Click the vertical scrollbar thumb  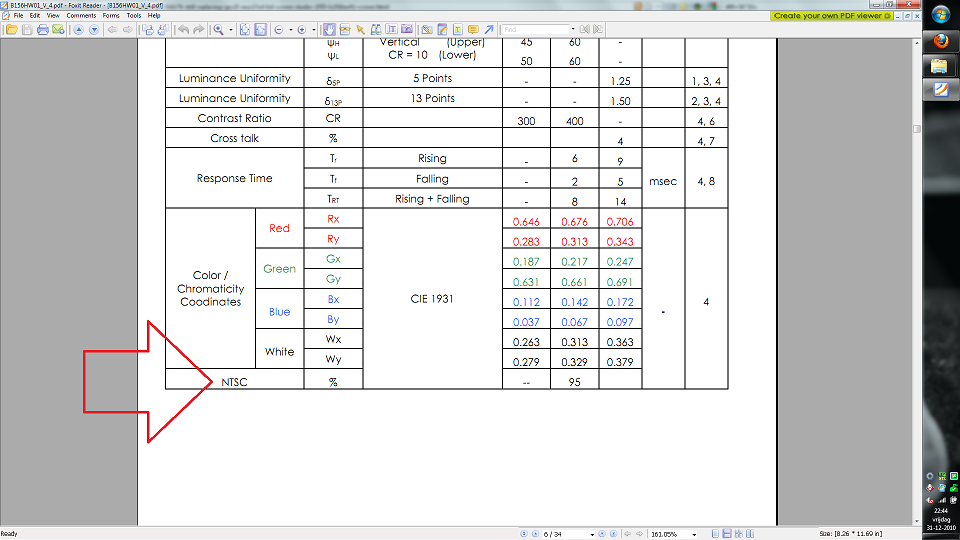tap(917, 129)
